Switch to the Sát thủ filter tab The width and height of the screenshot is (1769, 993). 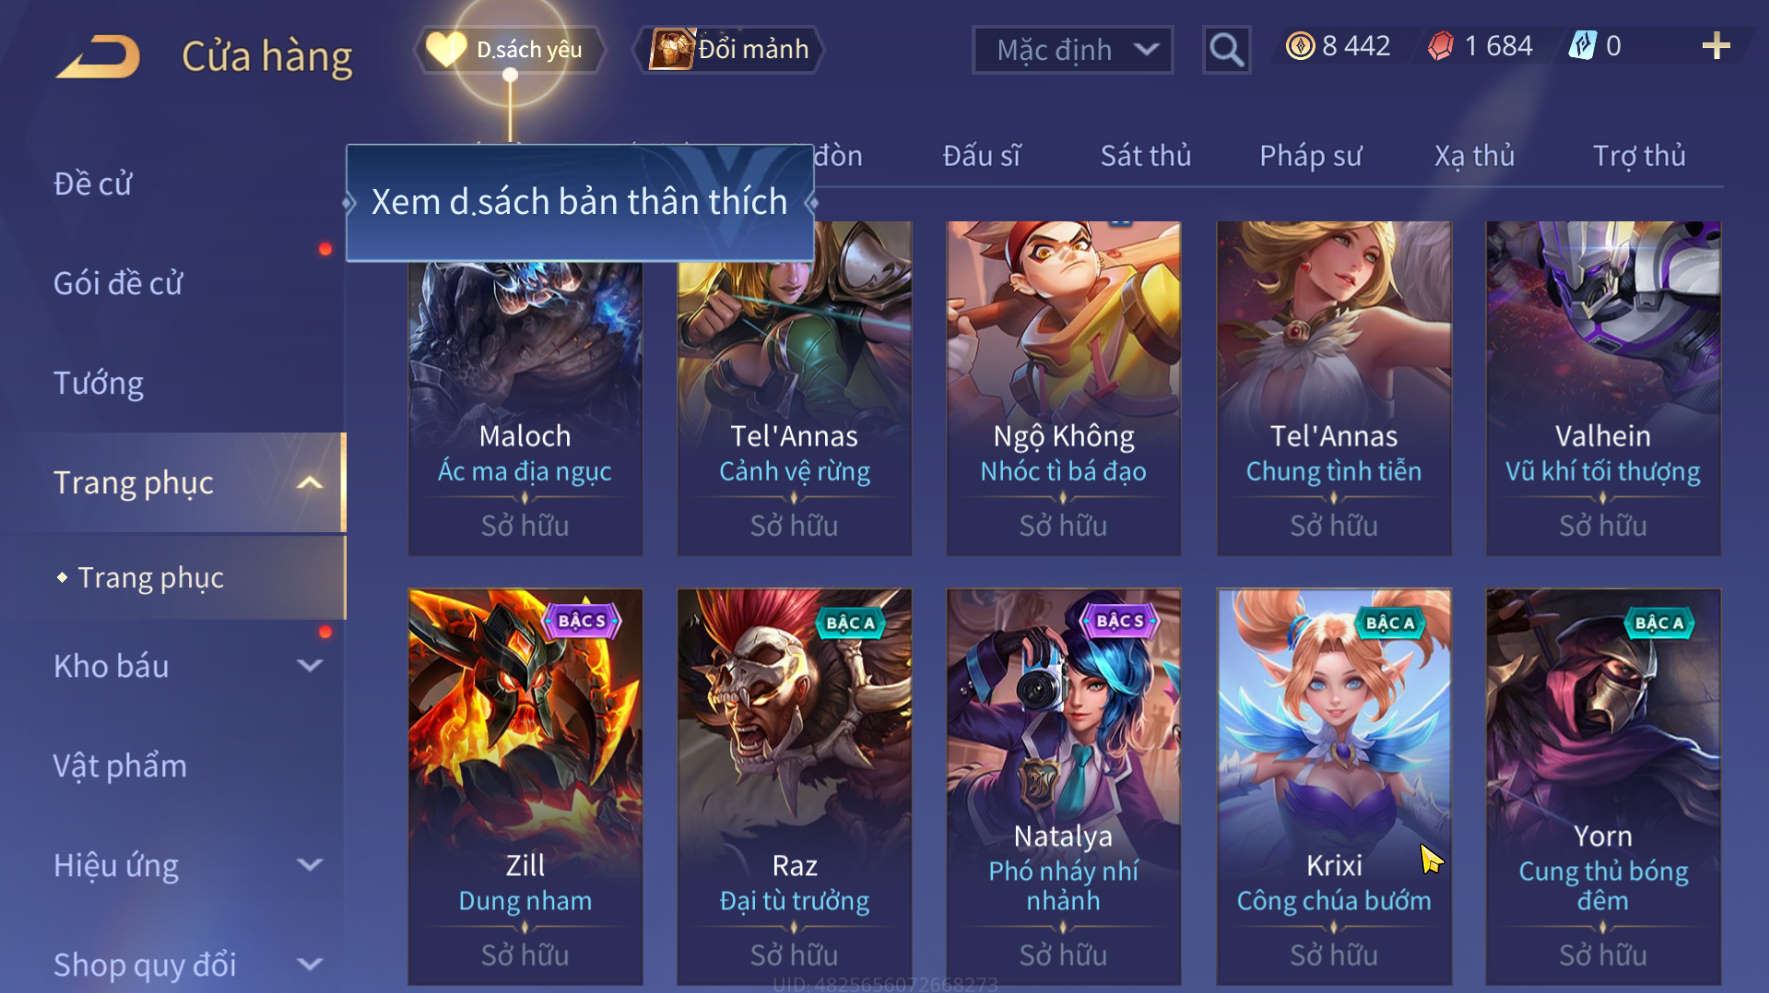1145,156
